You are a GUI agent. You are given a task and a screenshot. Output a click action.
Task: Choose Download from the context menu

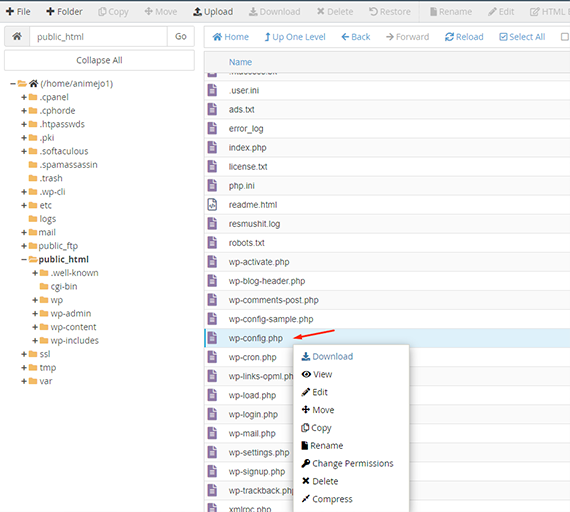click(327, 356)
